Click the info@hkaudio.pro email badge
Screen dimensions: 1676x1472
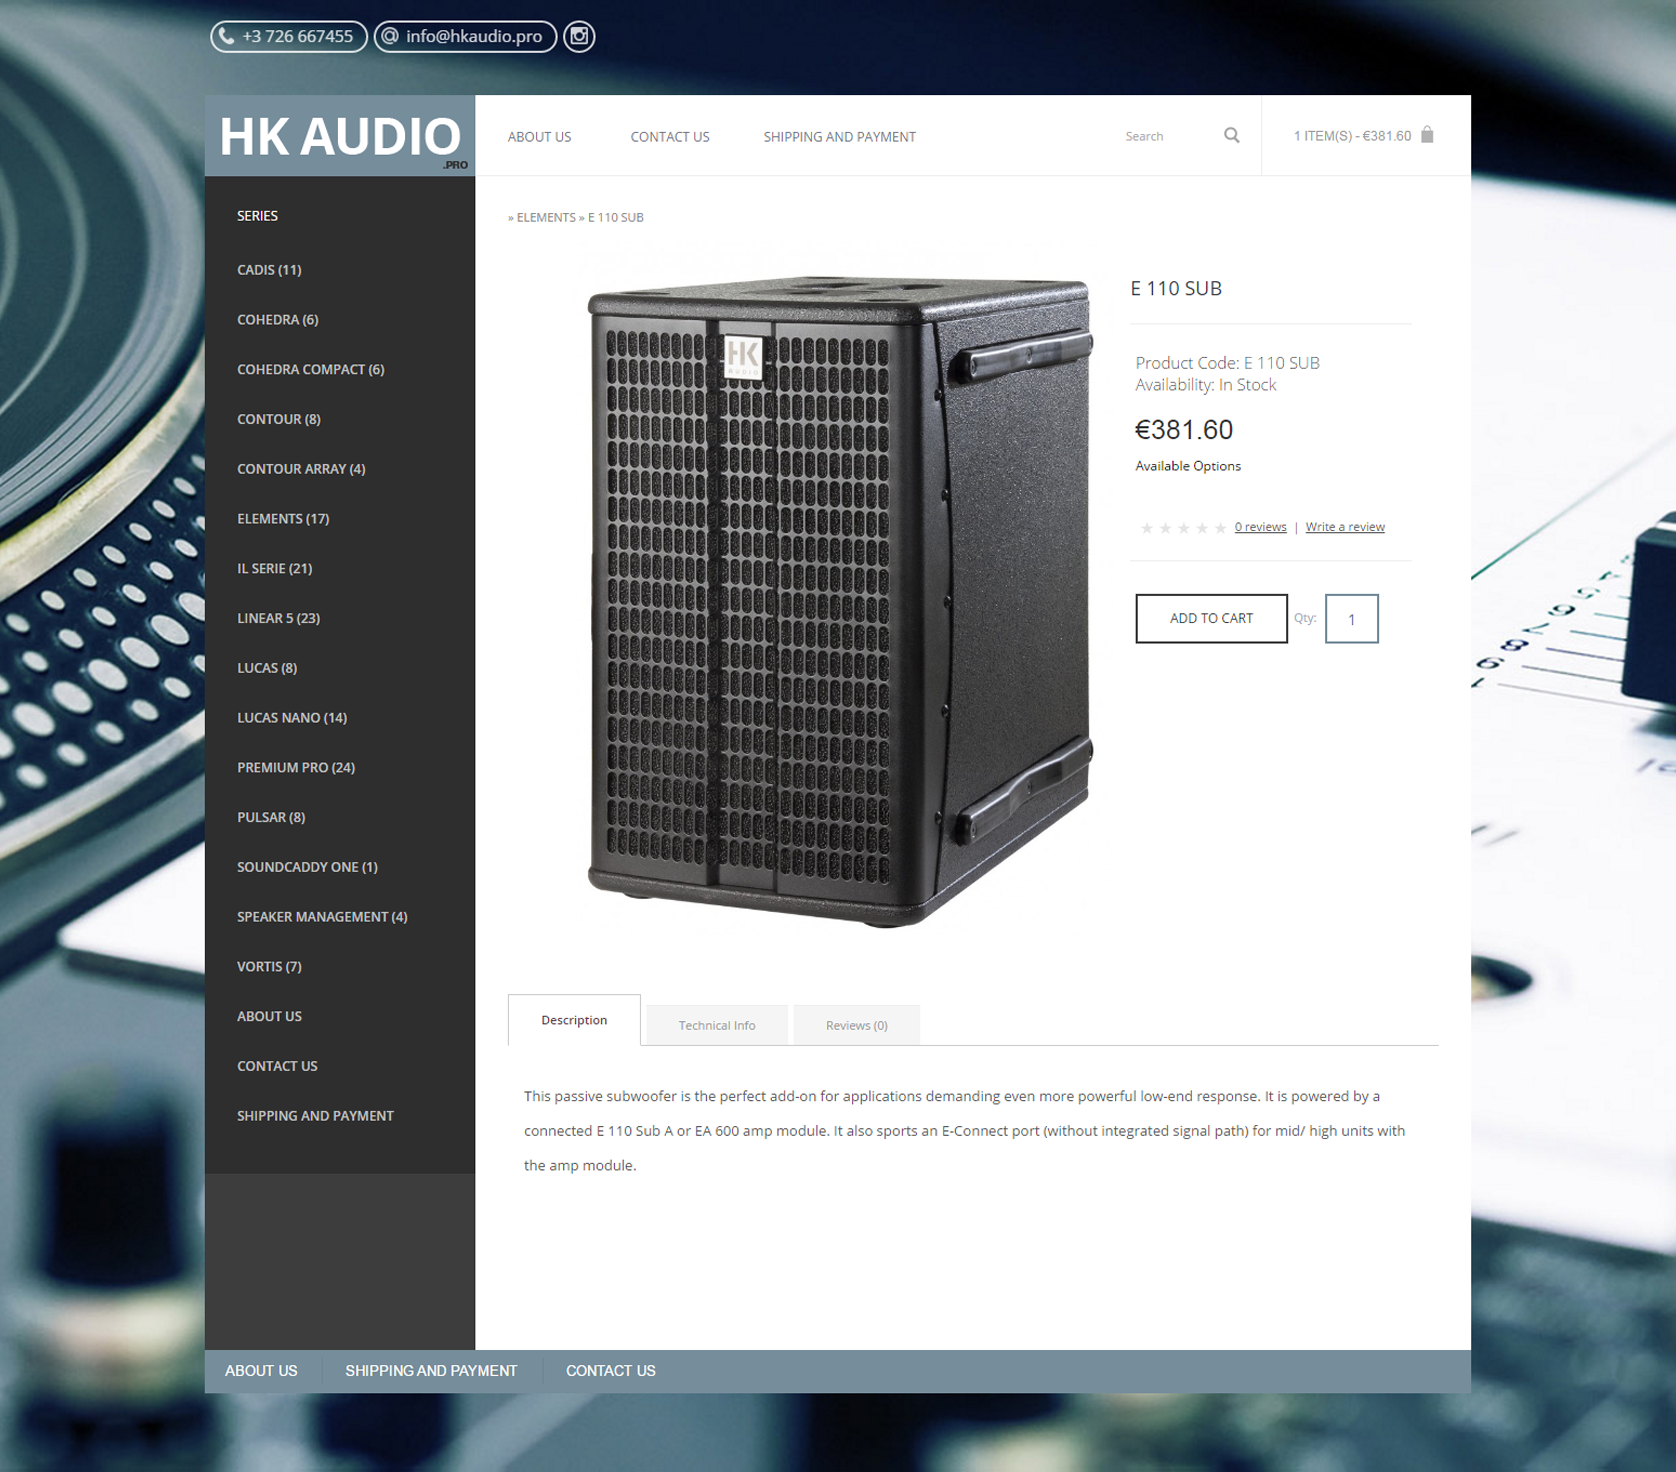pos(465,37)
